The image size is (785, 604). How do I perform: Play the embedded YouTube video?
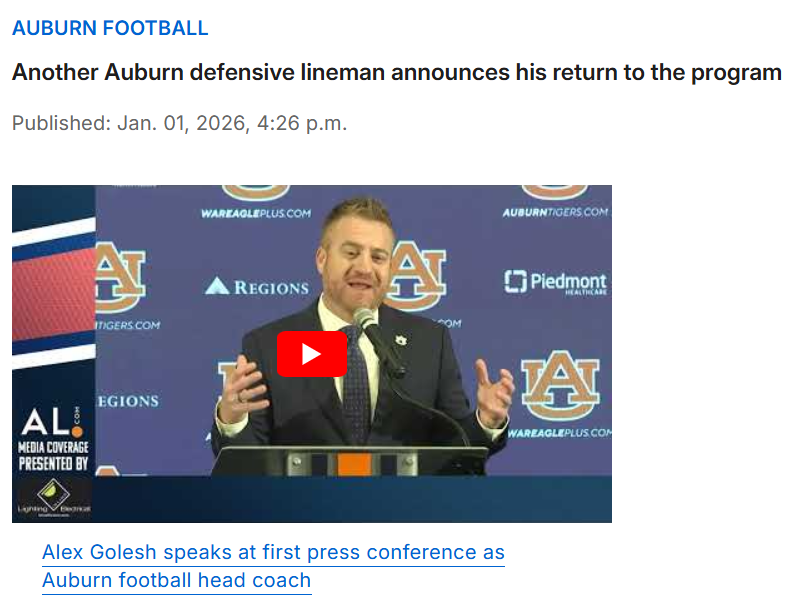tap(311, 354)
